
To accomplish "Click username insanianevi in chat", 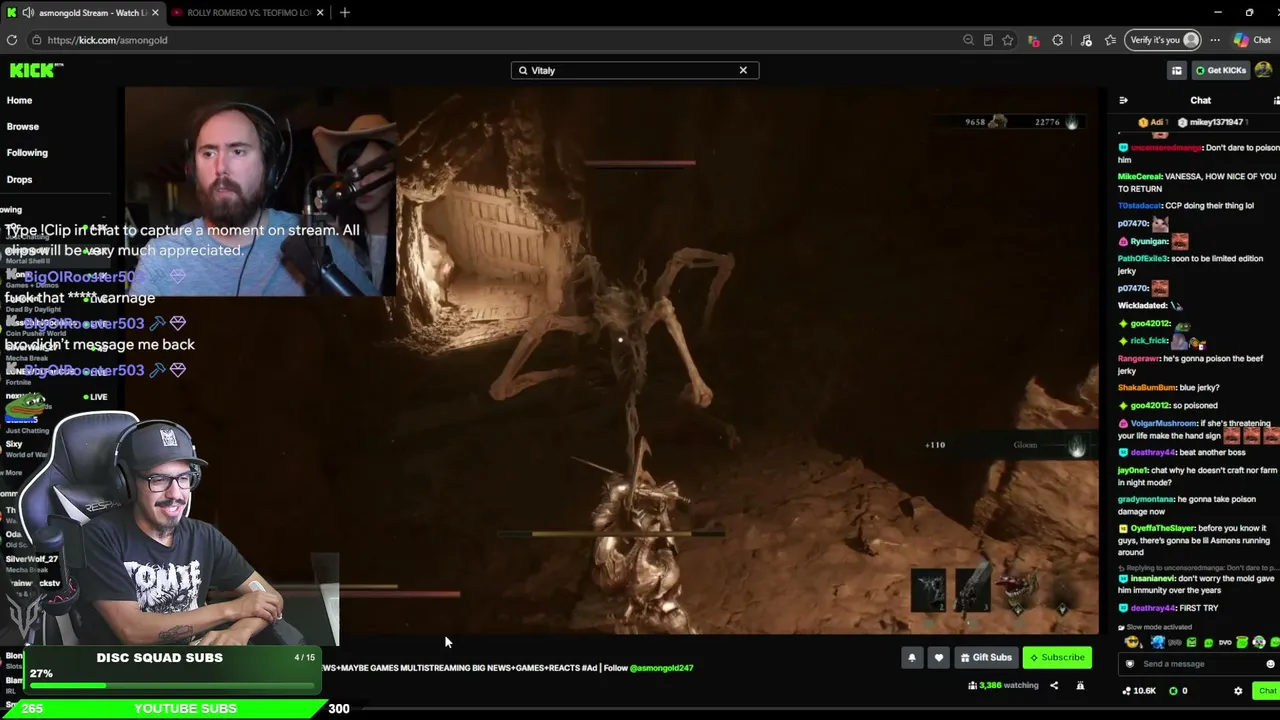I will 1153,578.
